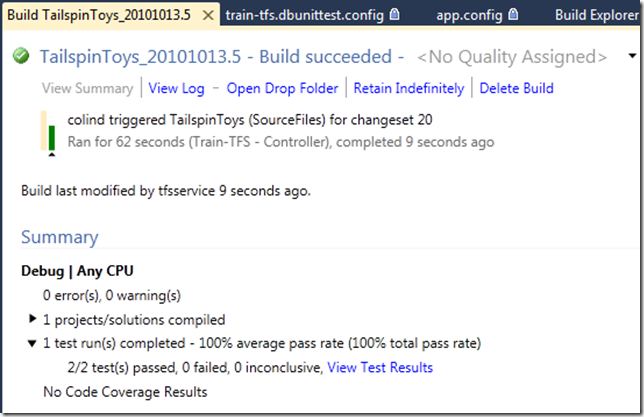The height and width of the screenshot is (417, 644).
Task: Click the lock icon on train-tfs.dbunittest.config tab
Action: click(x=394, y=15)
